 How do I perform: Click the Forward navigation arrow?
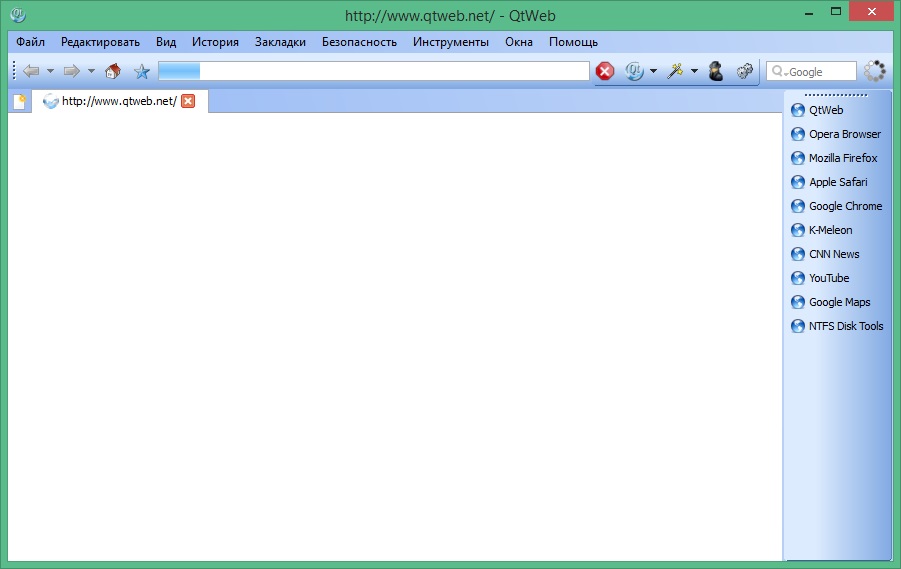tap(72, 71)
